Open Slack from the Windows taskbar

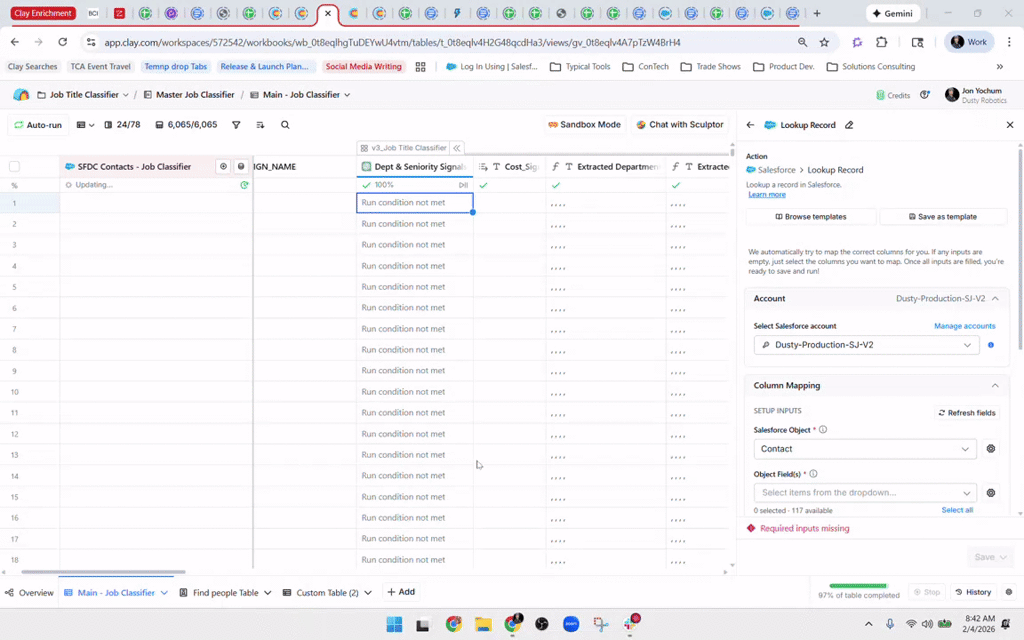(x=632, y=624)
